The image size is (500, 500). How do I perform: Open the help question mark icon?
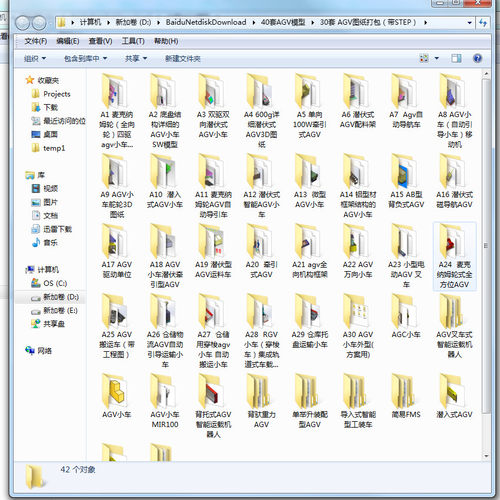[x=477, y=59]
